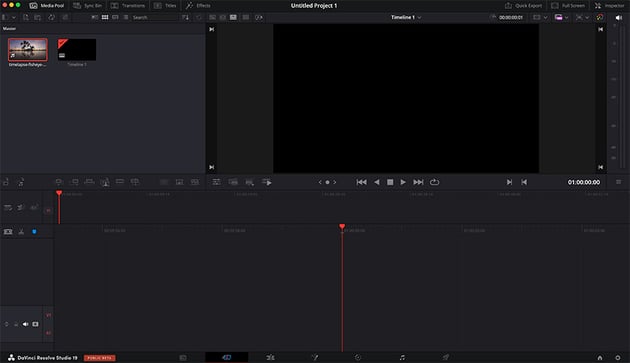This screenshot has height=363, width=630.
Task: Click the Import Media icon
Action: coord(25,18)
